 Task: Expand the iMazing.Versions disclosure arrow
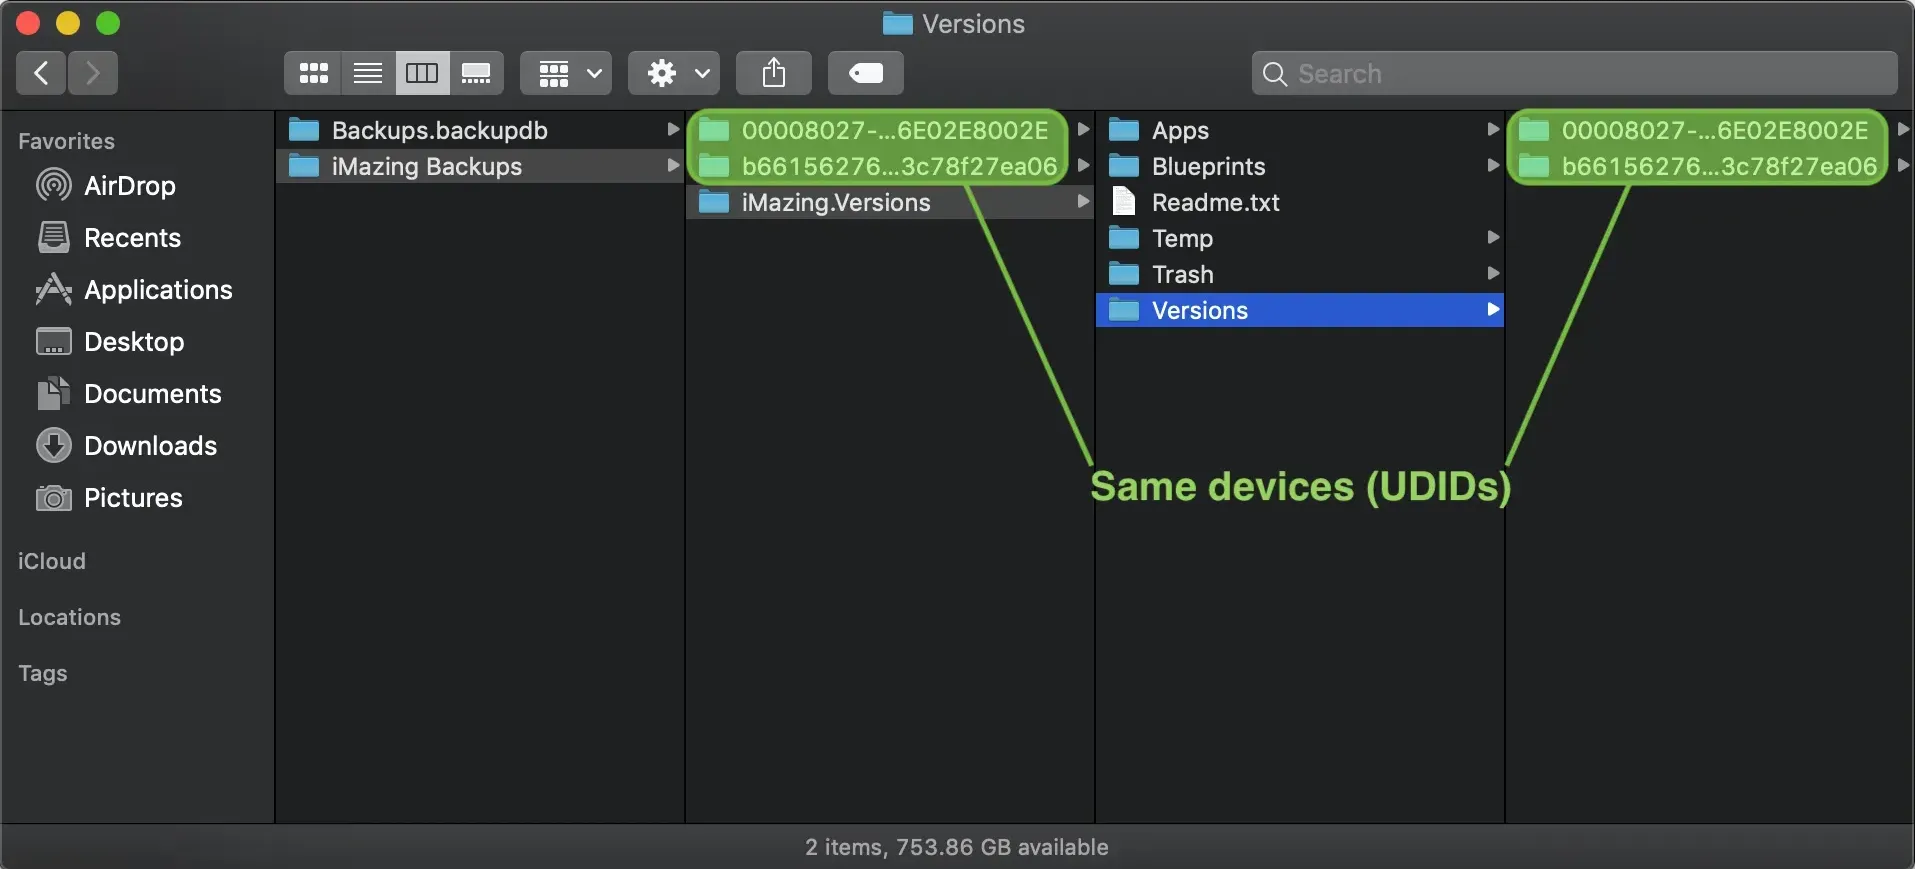(x=1083, y=201)
